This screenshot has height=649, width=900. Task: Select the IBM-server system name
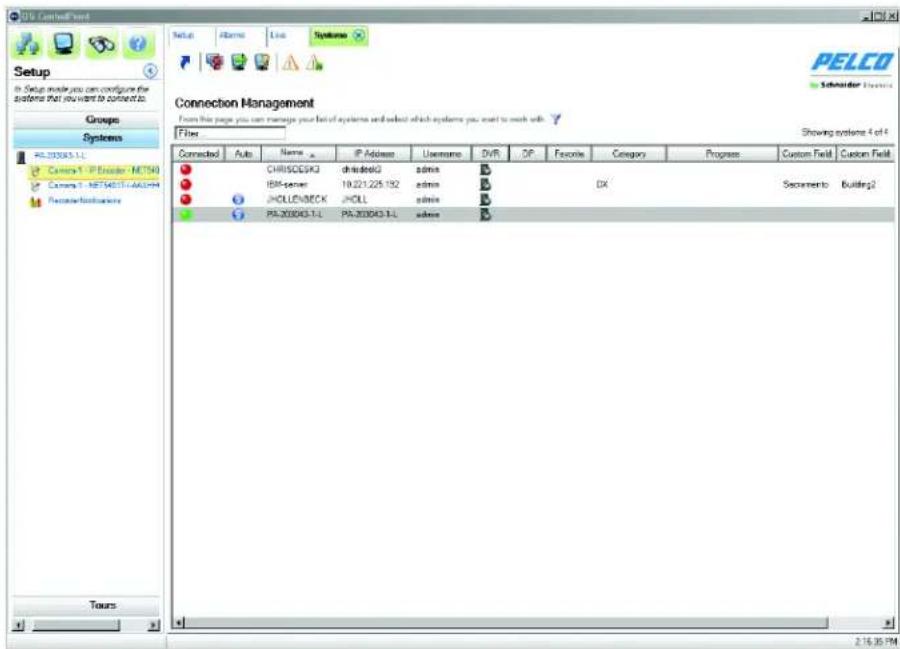(x=287, y=184)
